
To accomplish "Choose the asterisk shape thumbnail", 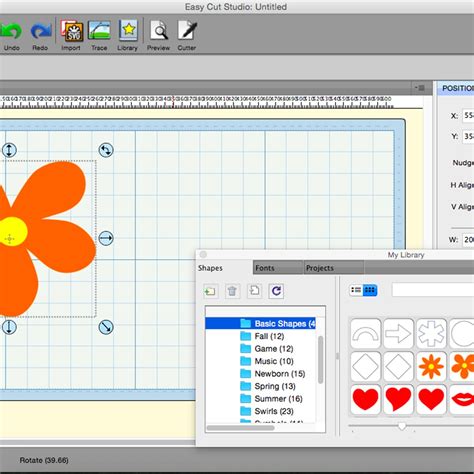I will 431,333.
